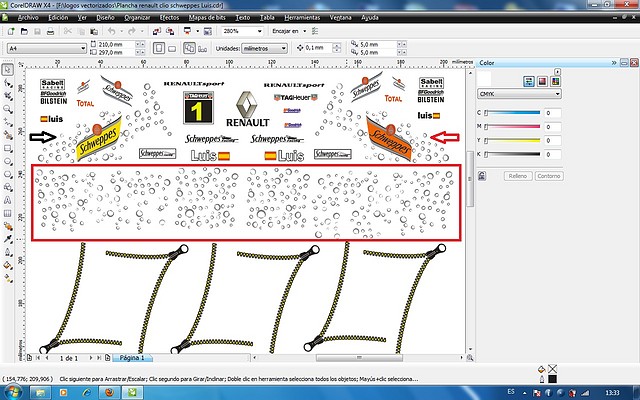Screen dimensions: 640x400
Task: Switch to the Página 1 tab
Action: pyautogui.click(x=132, y=358)
